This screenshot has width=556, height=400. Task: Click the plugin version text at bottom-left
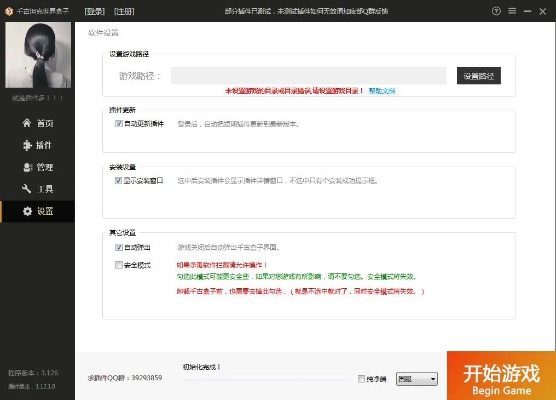[32, 386]
